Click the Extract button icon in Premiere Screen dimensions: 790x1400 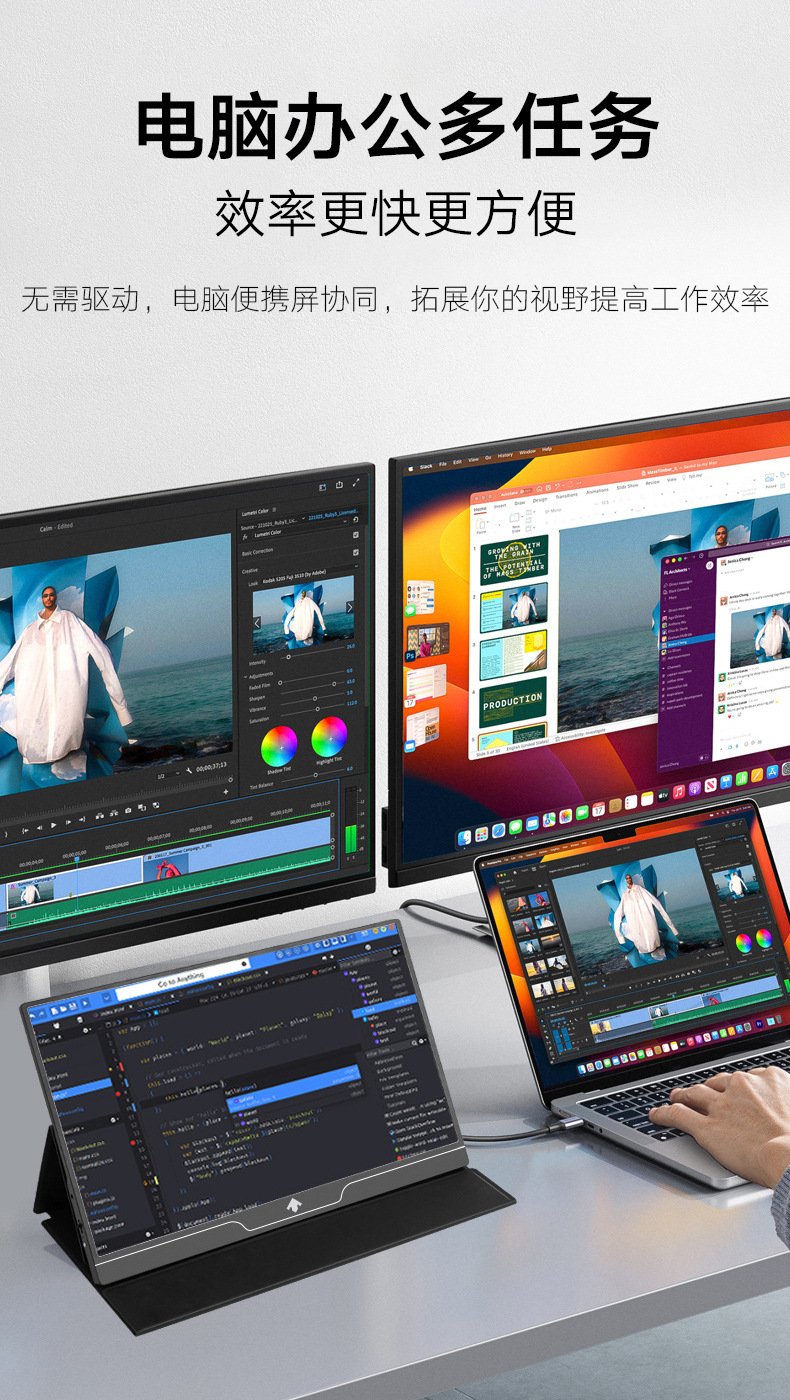tap(113, 812)
